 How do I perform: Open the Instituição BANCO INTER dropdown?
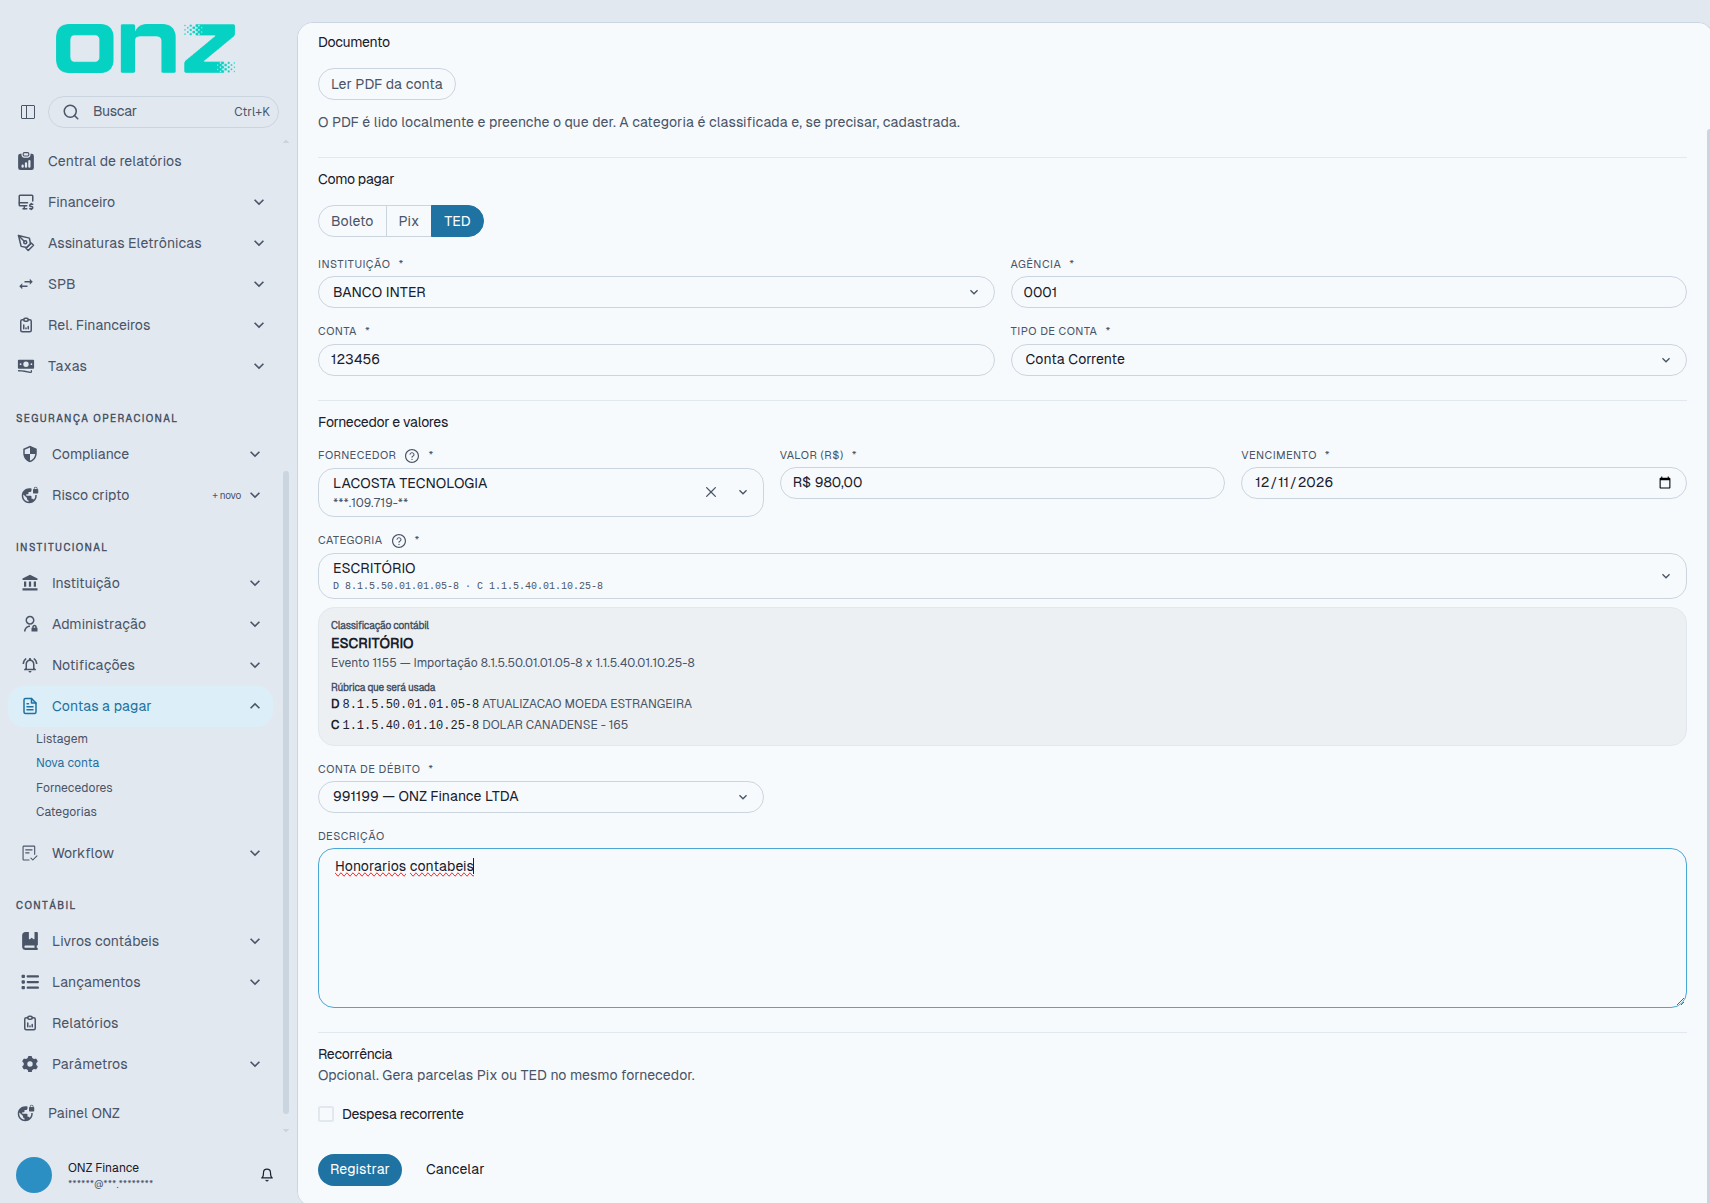click(x=656, y=292)
